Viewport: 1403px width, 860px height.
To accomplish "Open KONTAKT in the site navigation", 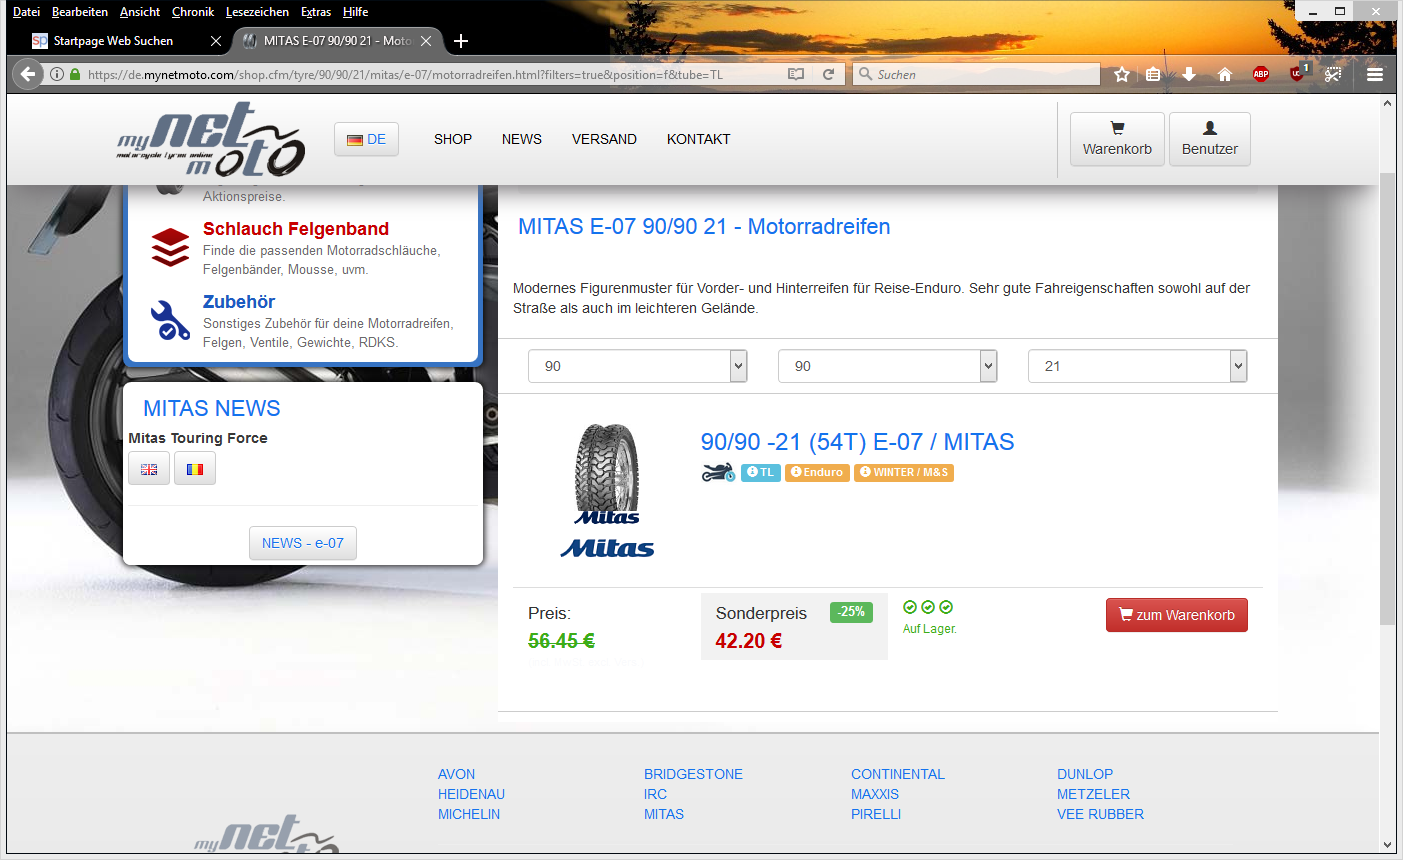I will click(x=699, y=139).
